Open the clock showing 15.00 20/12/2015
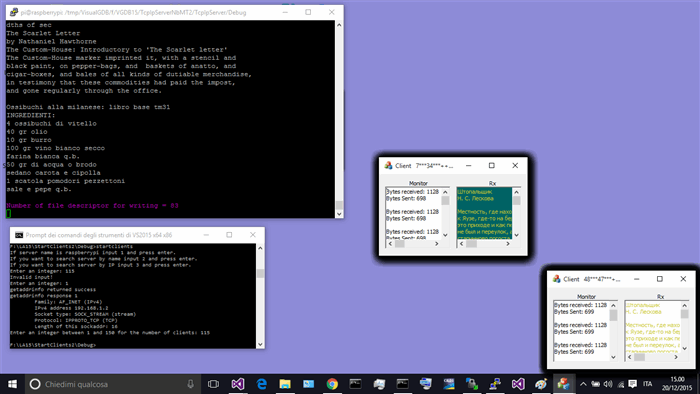The width and height of the screenshot is (700, 394). [677, 384]
